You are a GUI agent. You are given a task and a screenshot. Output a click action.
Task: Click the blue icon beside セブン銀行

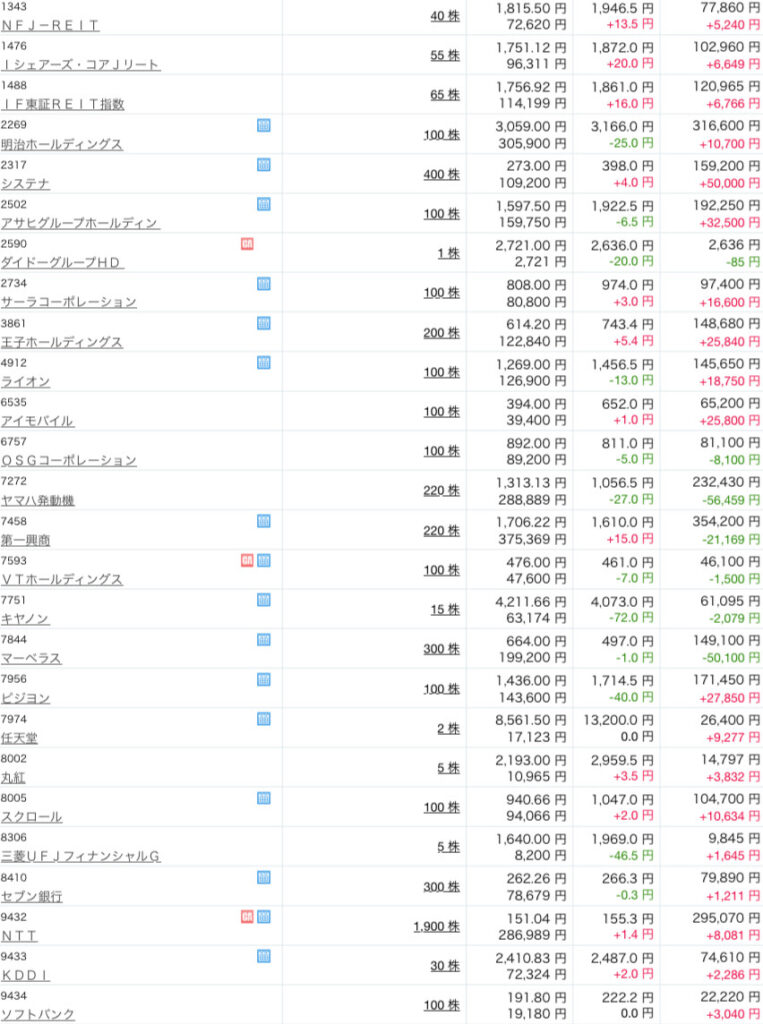tap(264, 877)
